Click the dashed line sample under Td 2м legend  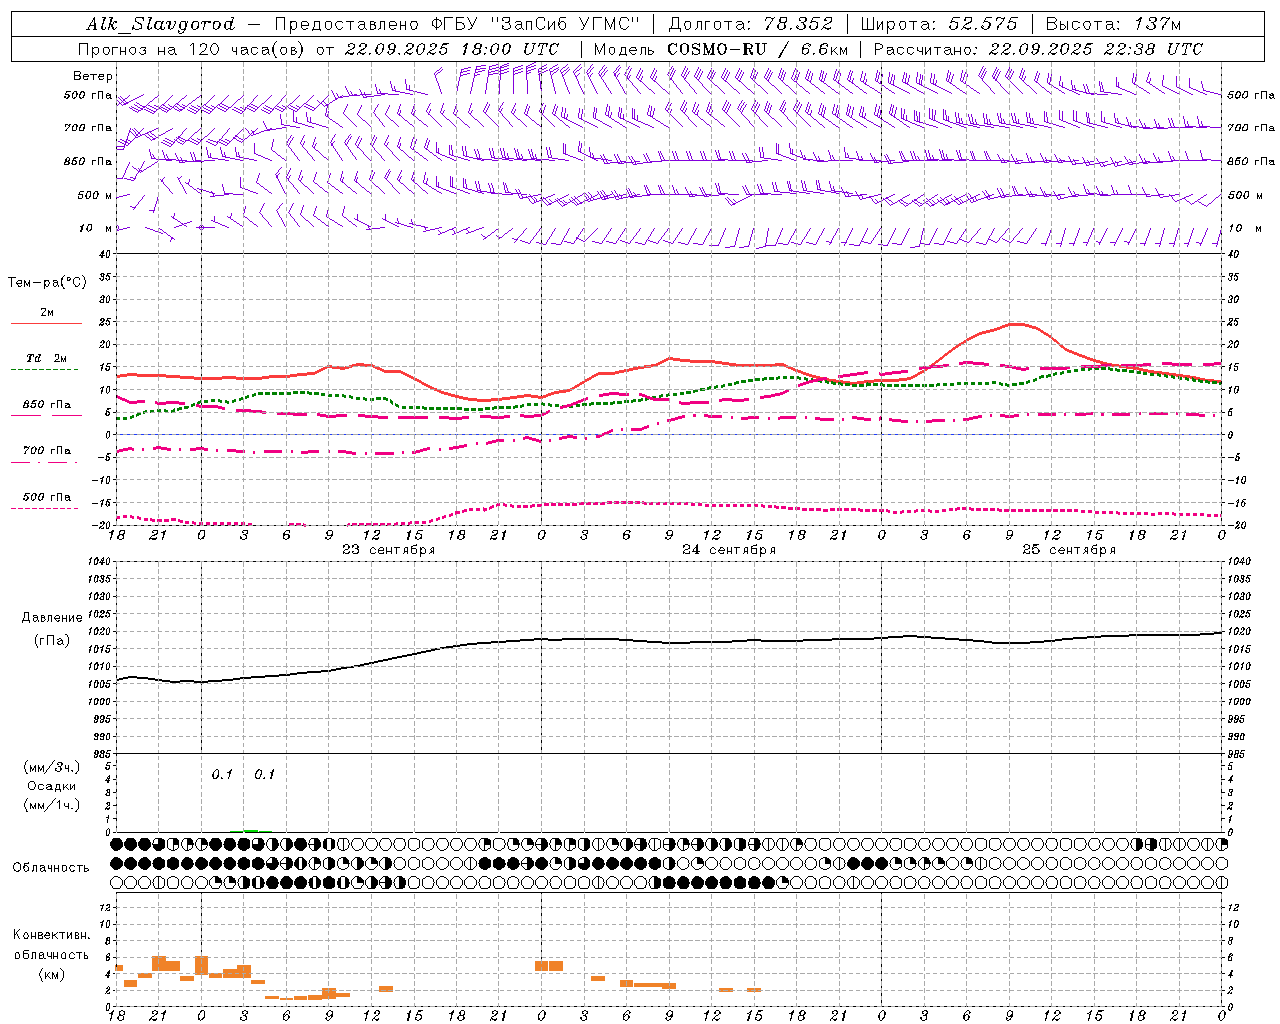(x=45, y=370)
